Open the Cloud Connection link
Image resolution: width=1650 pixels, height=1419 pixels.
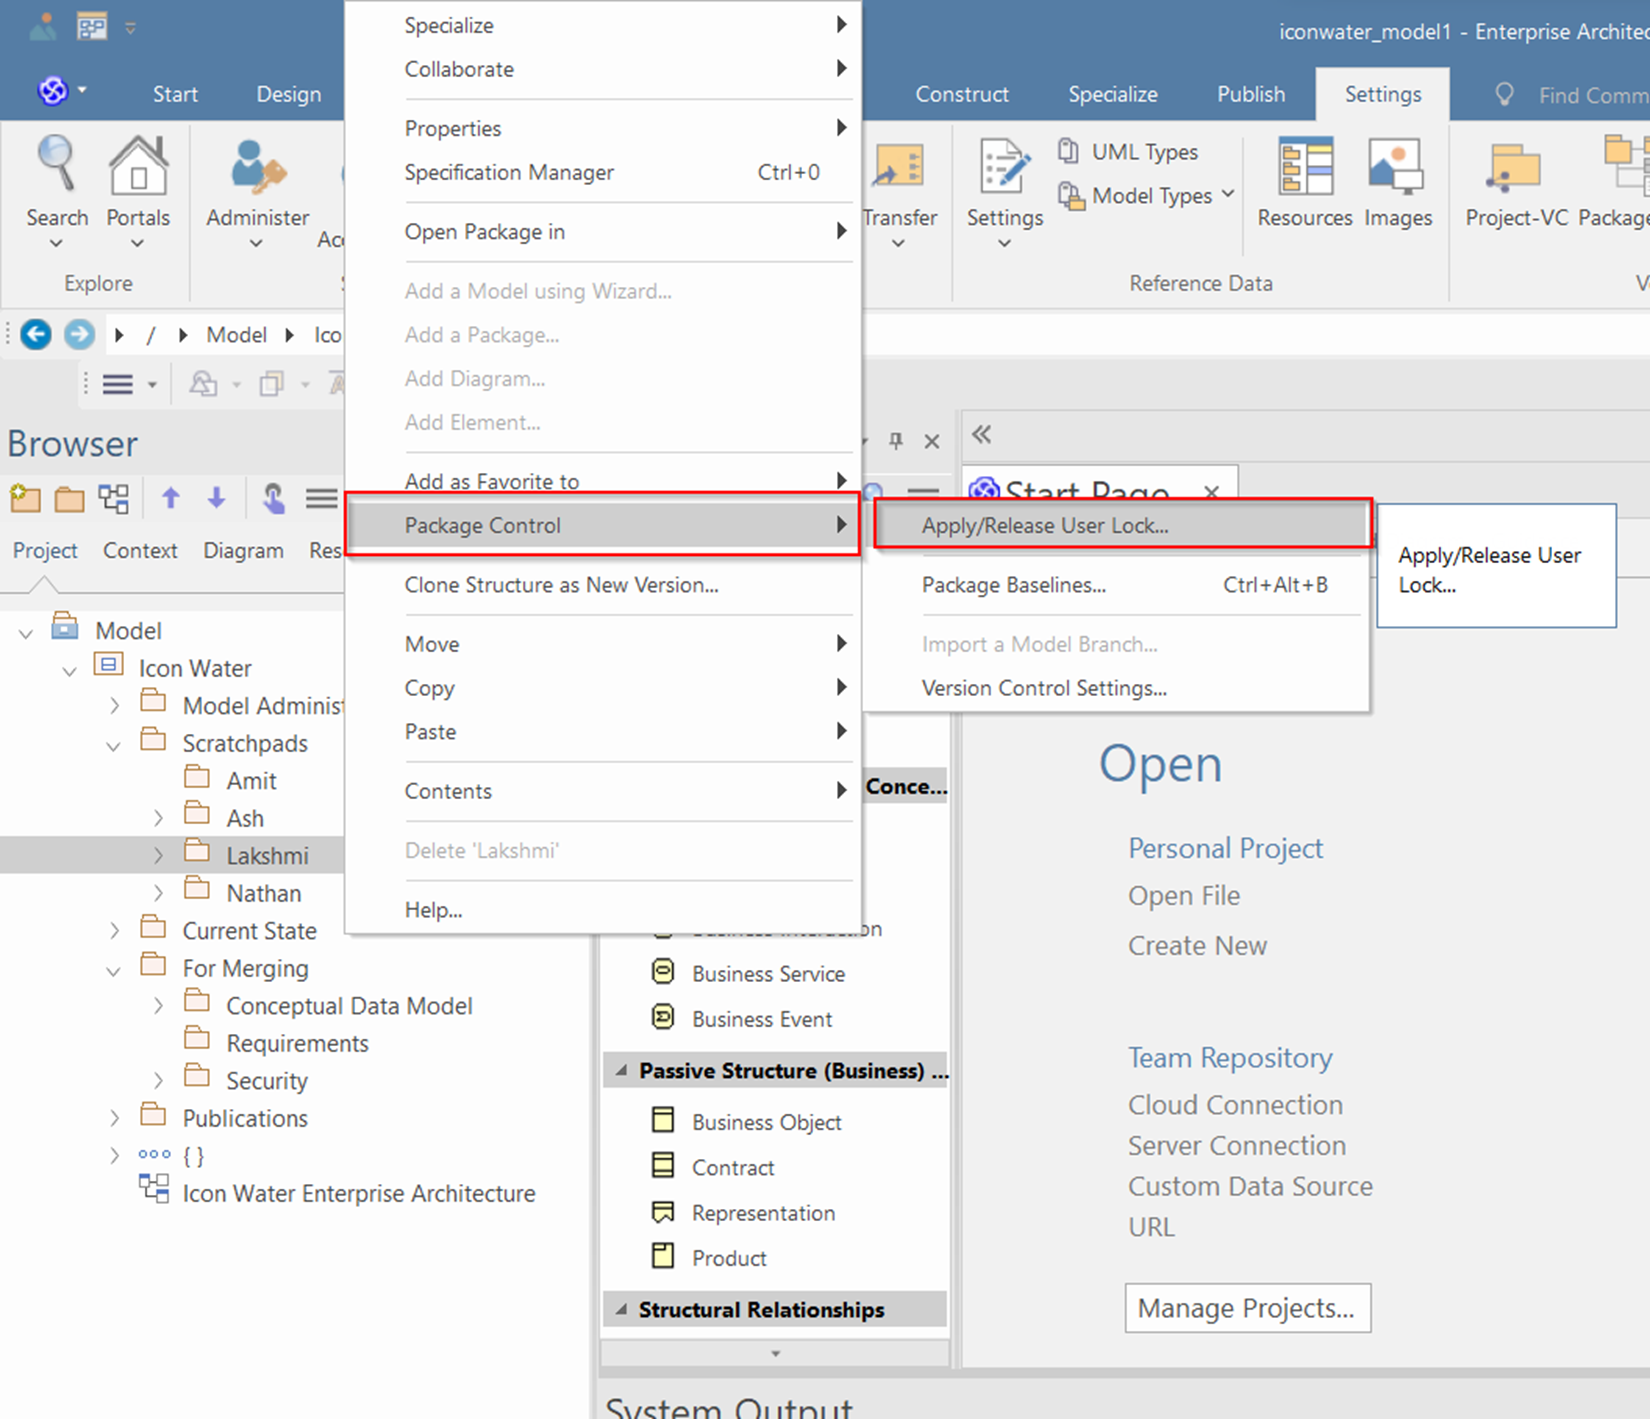click(1235, 1105)
